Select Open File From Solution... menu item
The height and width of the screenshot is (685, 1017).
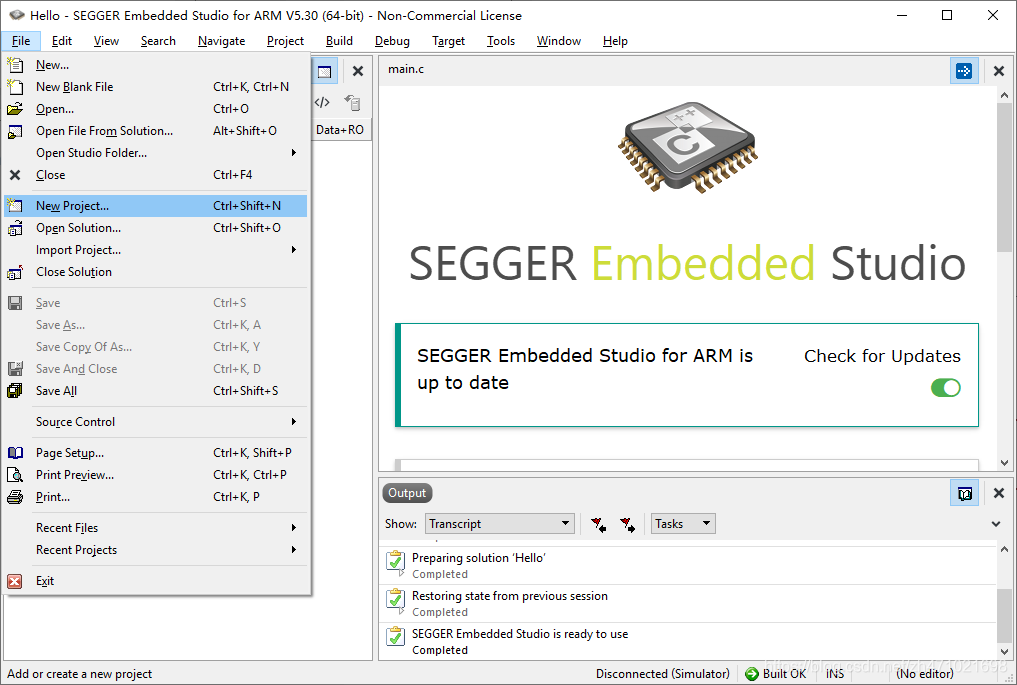156,131
